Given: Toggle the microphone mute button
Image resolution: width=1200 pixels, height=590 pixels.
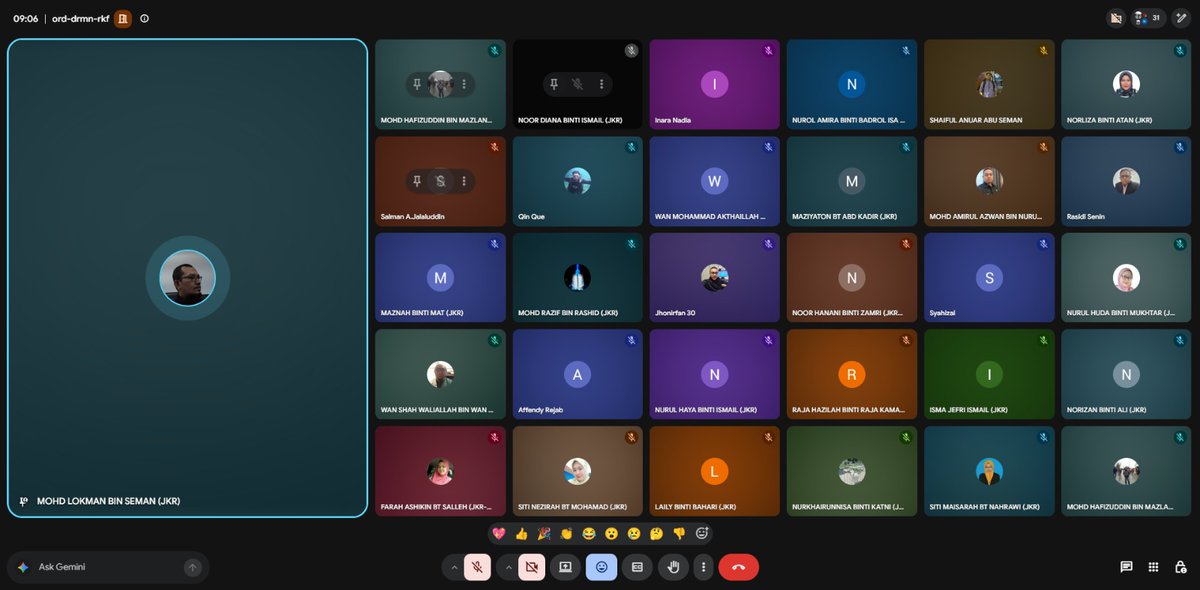Looking at the screenshot, I should point(478,567).
